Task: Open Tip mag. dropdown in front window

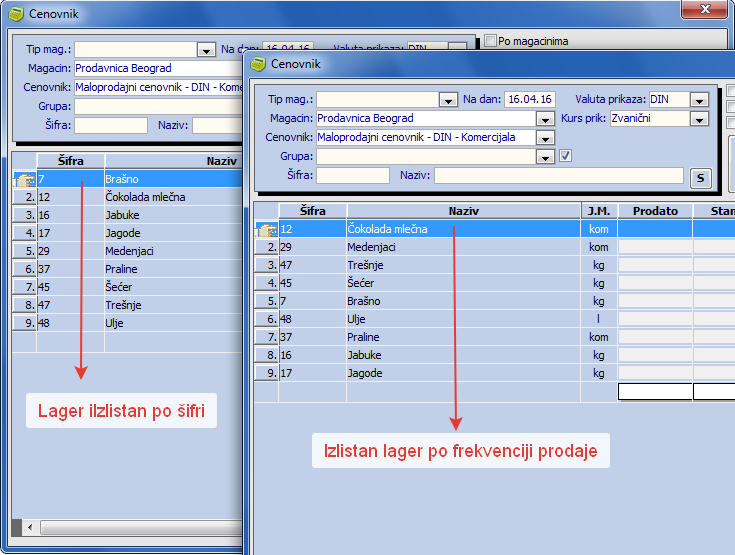Action: click(x=449, y=100)
